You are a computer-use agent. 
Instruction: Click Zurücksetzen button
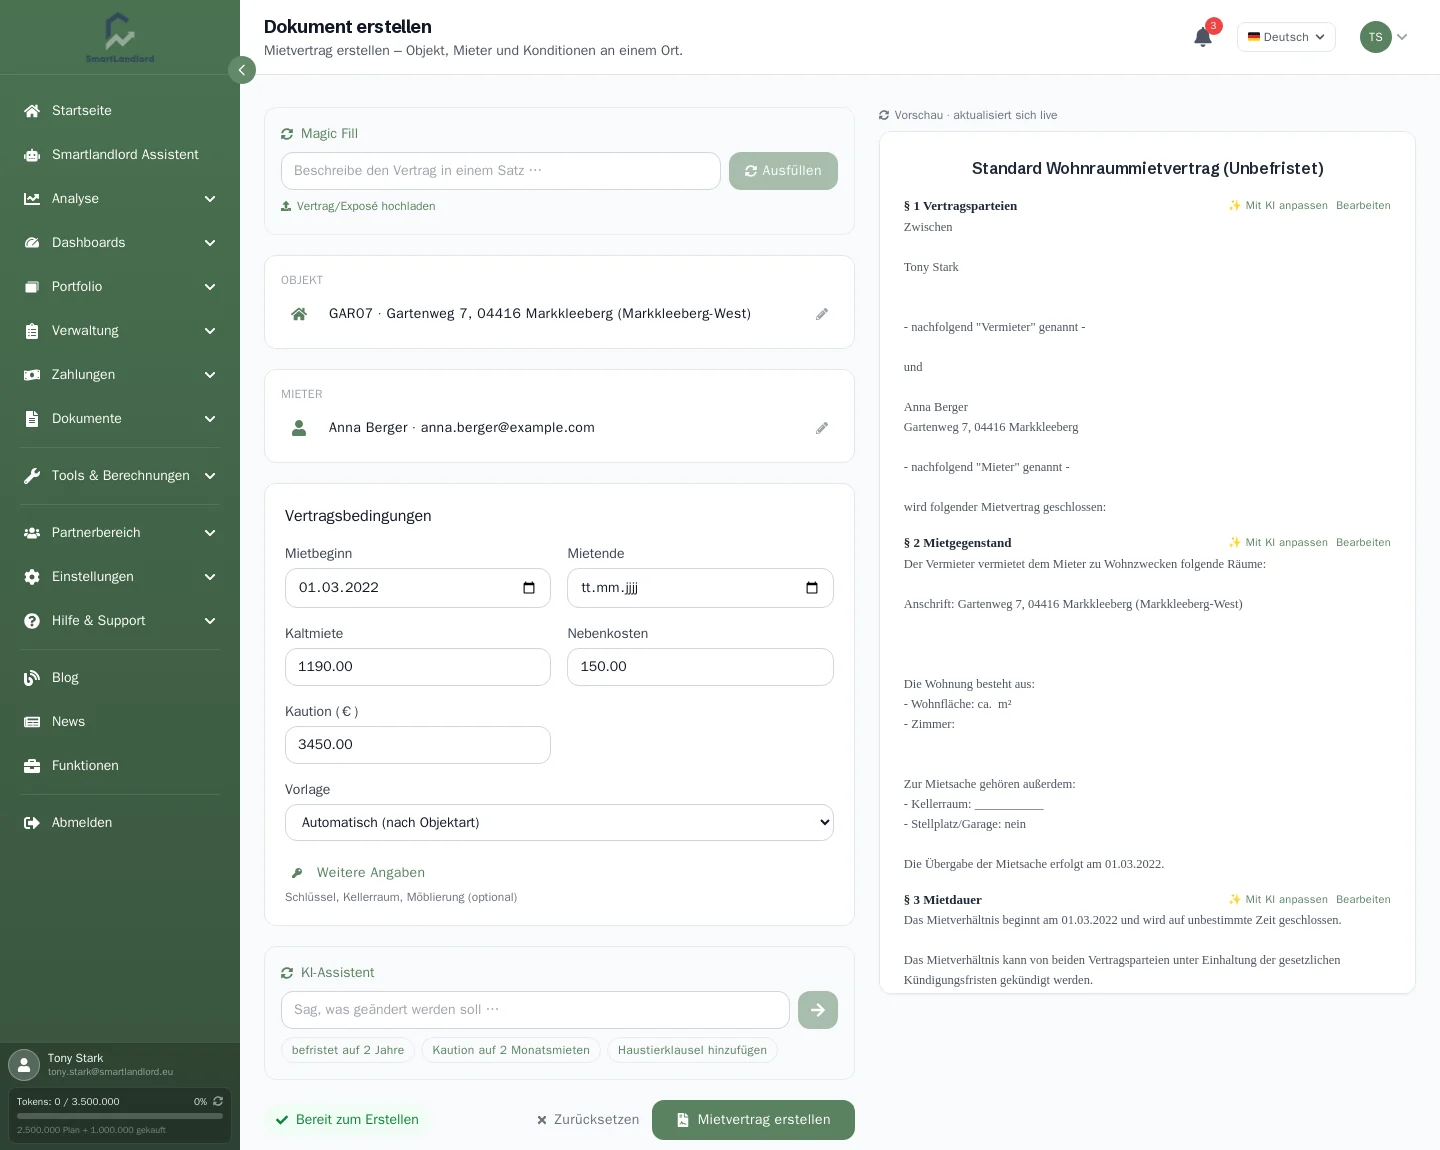point(588,1120)
